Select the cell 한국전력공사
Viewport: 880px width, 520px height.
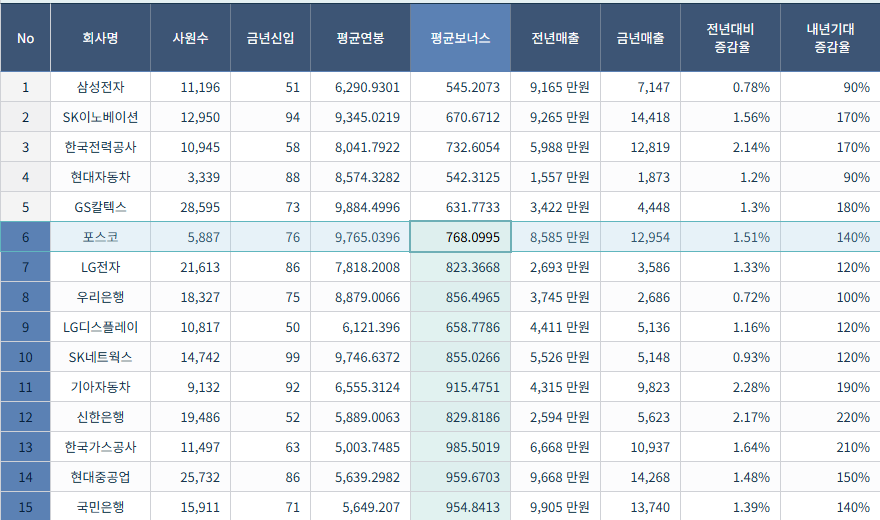(x=100, y=147)
